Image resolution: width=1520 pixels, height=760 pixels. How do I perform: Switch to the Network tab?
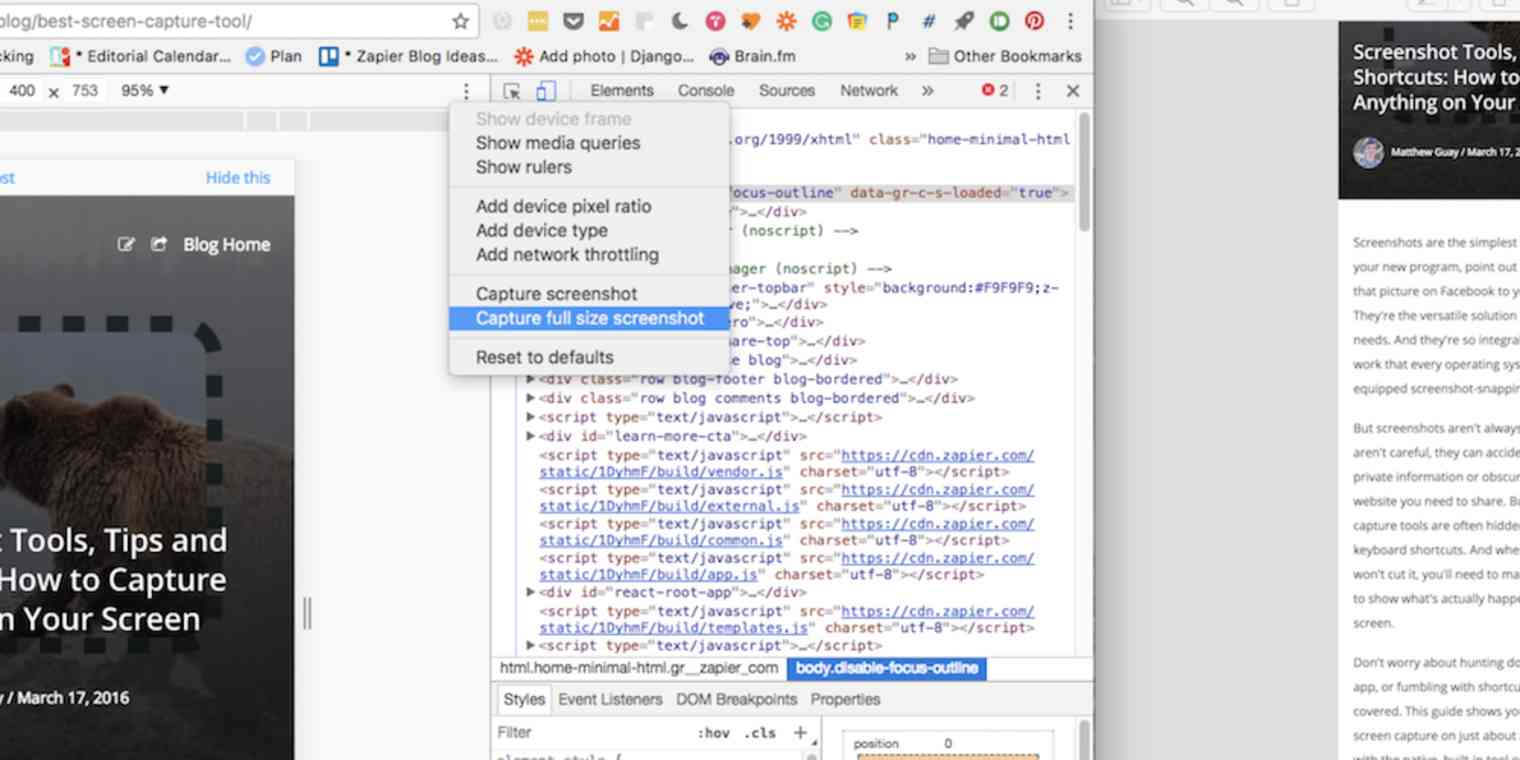coord(869,91)
